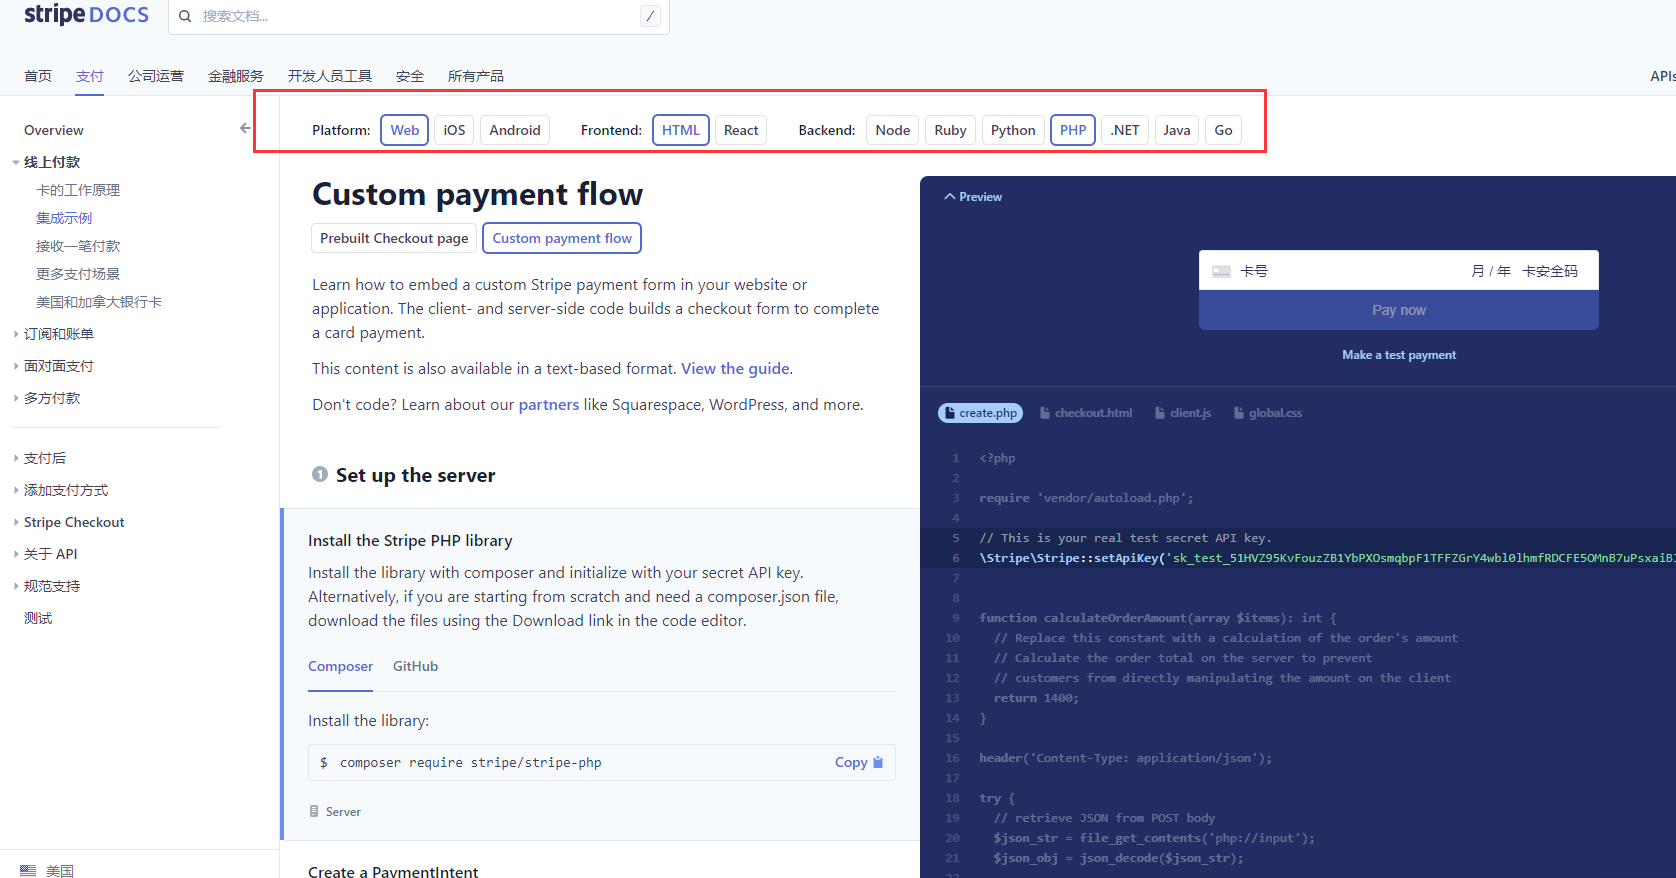Open the 所有产品 nav item
1676x878 pixels.
point(476,76)
